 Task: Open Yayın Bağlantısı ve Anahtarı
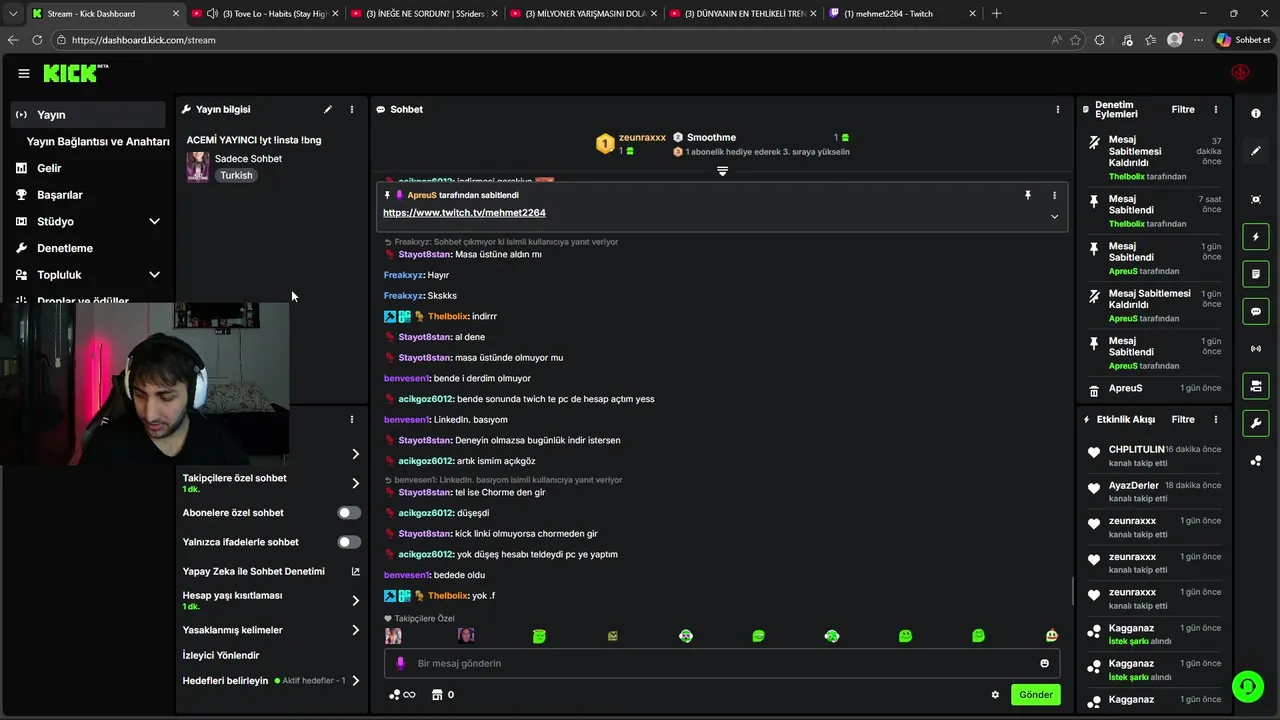tap(98, 141)
